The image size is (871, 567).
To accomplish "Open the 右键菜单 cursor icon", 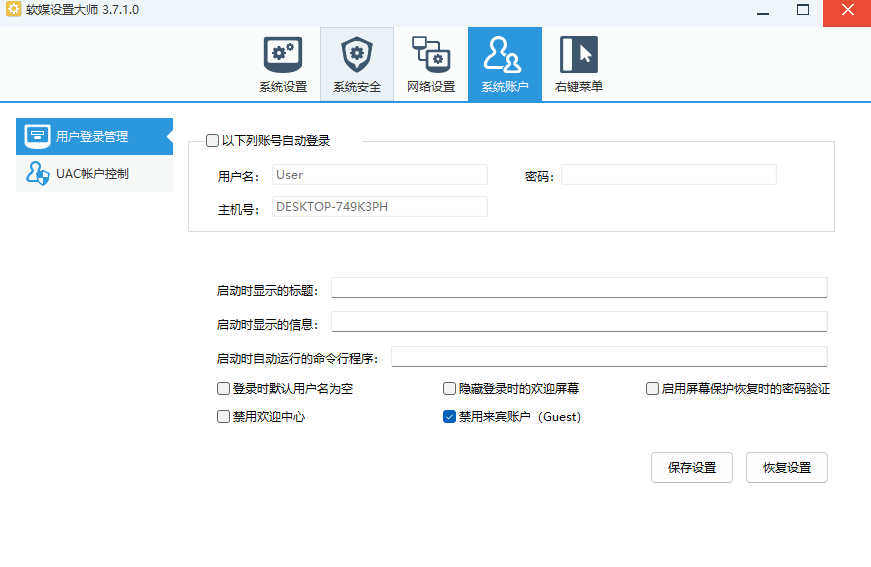I will pyautogui.click(x=579, y=64).
